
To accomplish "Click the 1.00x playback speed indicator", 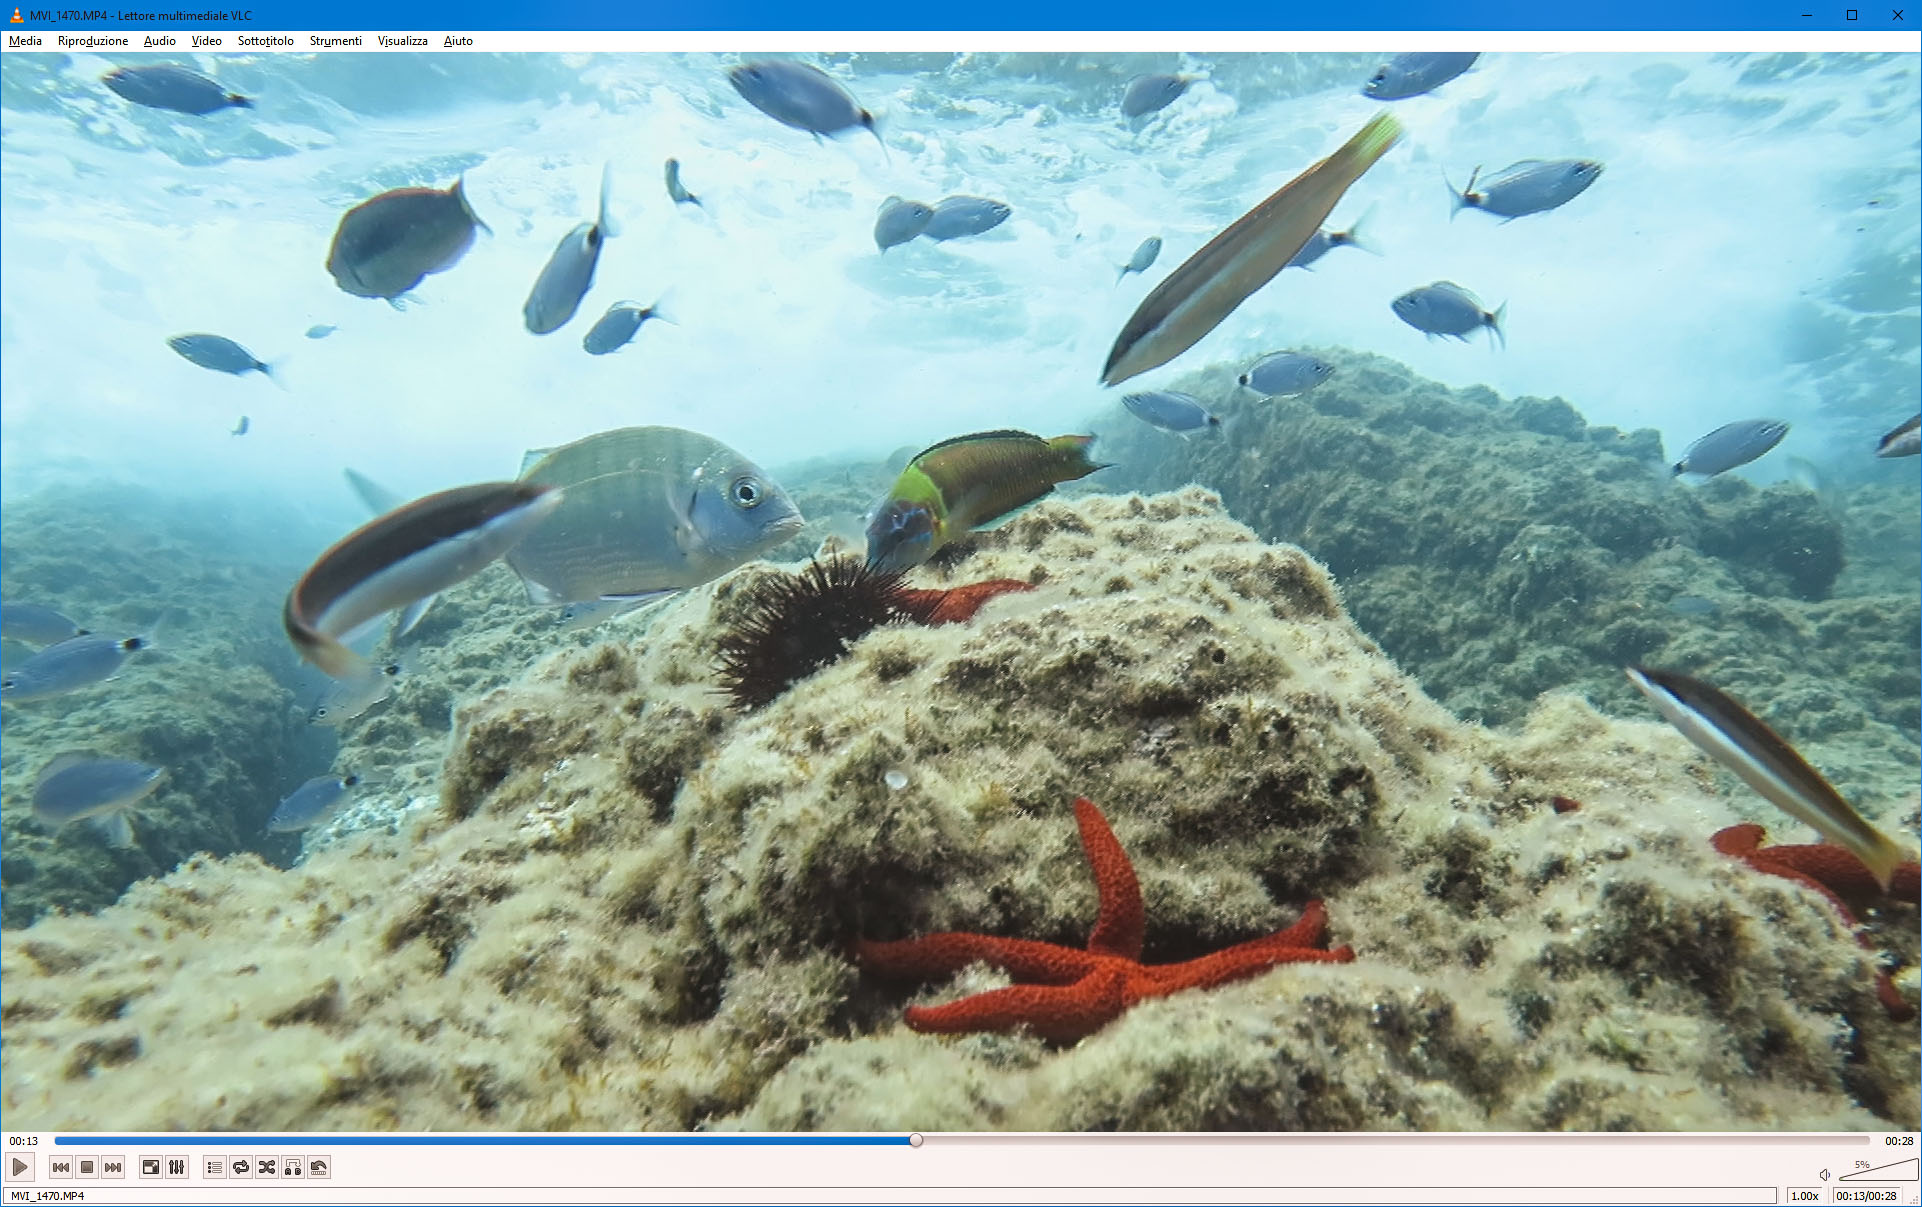I will tap(1805, 1196).
